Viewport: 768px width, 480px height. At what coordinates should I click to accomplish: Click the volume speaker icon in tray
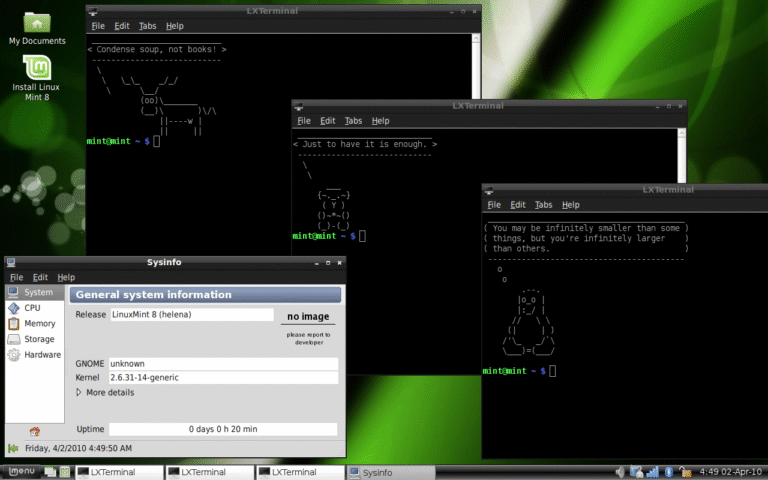click(x=620, y=471)
